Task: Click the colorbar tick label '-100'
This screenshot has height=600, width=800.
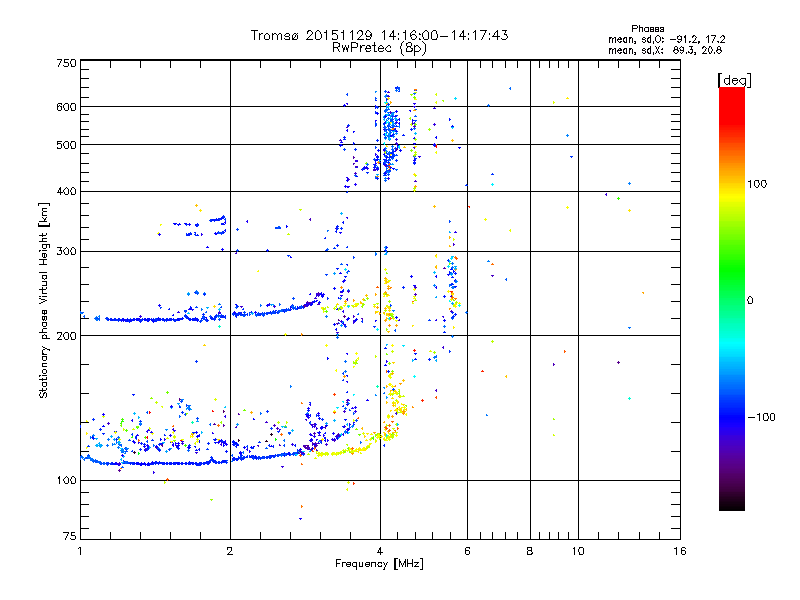Action: 761,417
